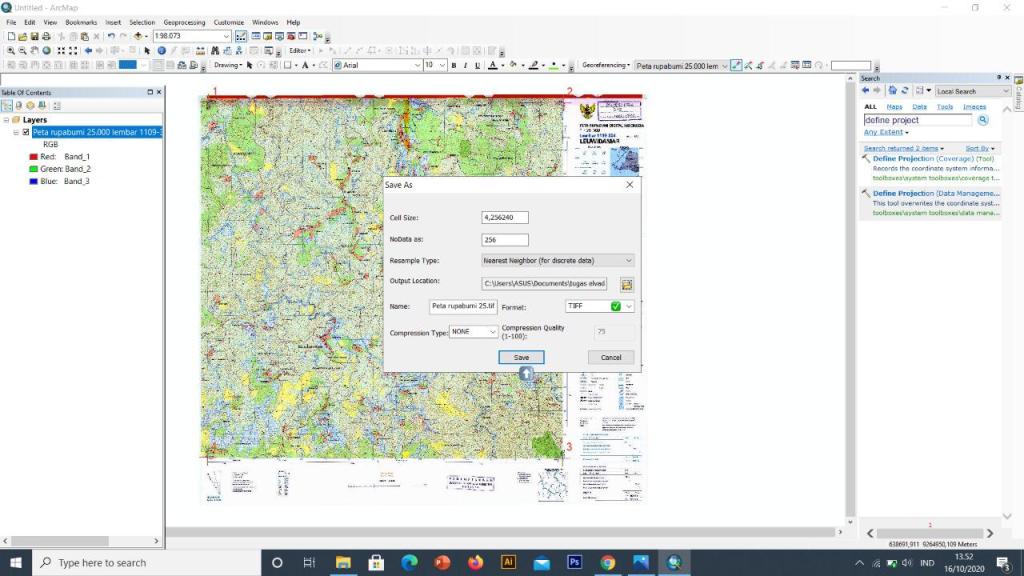Viewport: 1024px width, 576px height.
Task: Uncheck the Peta rupabumi layer visibility checkbox
Action: click(x=26, y=132)
